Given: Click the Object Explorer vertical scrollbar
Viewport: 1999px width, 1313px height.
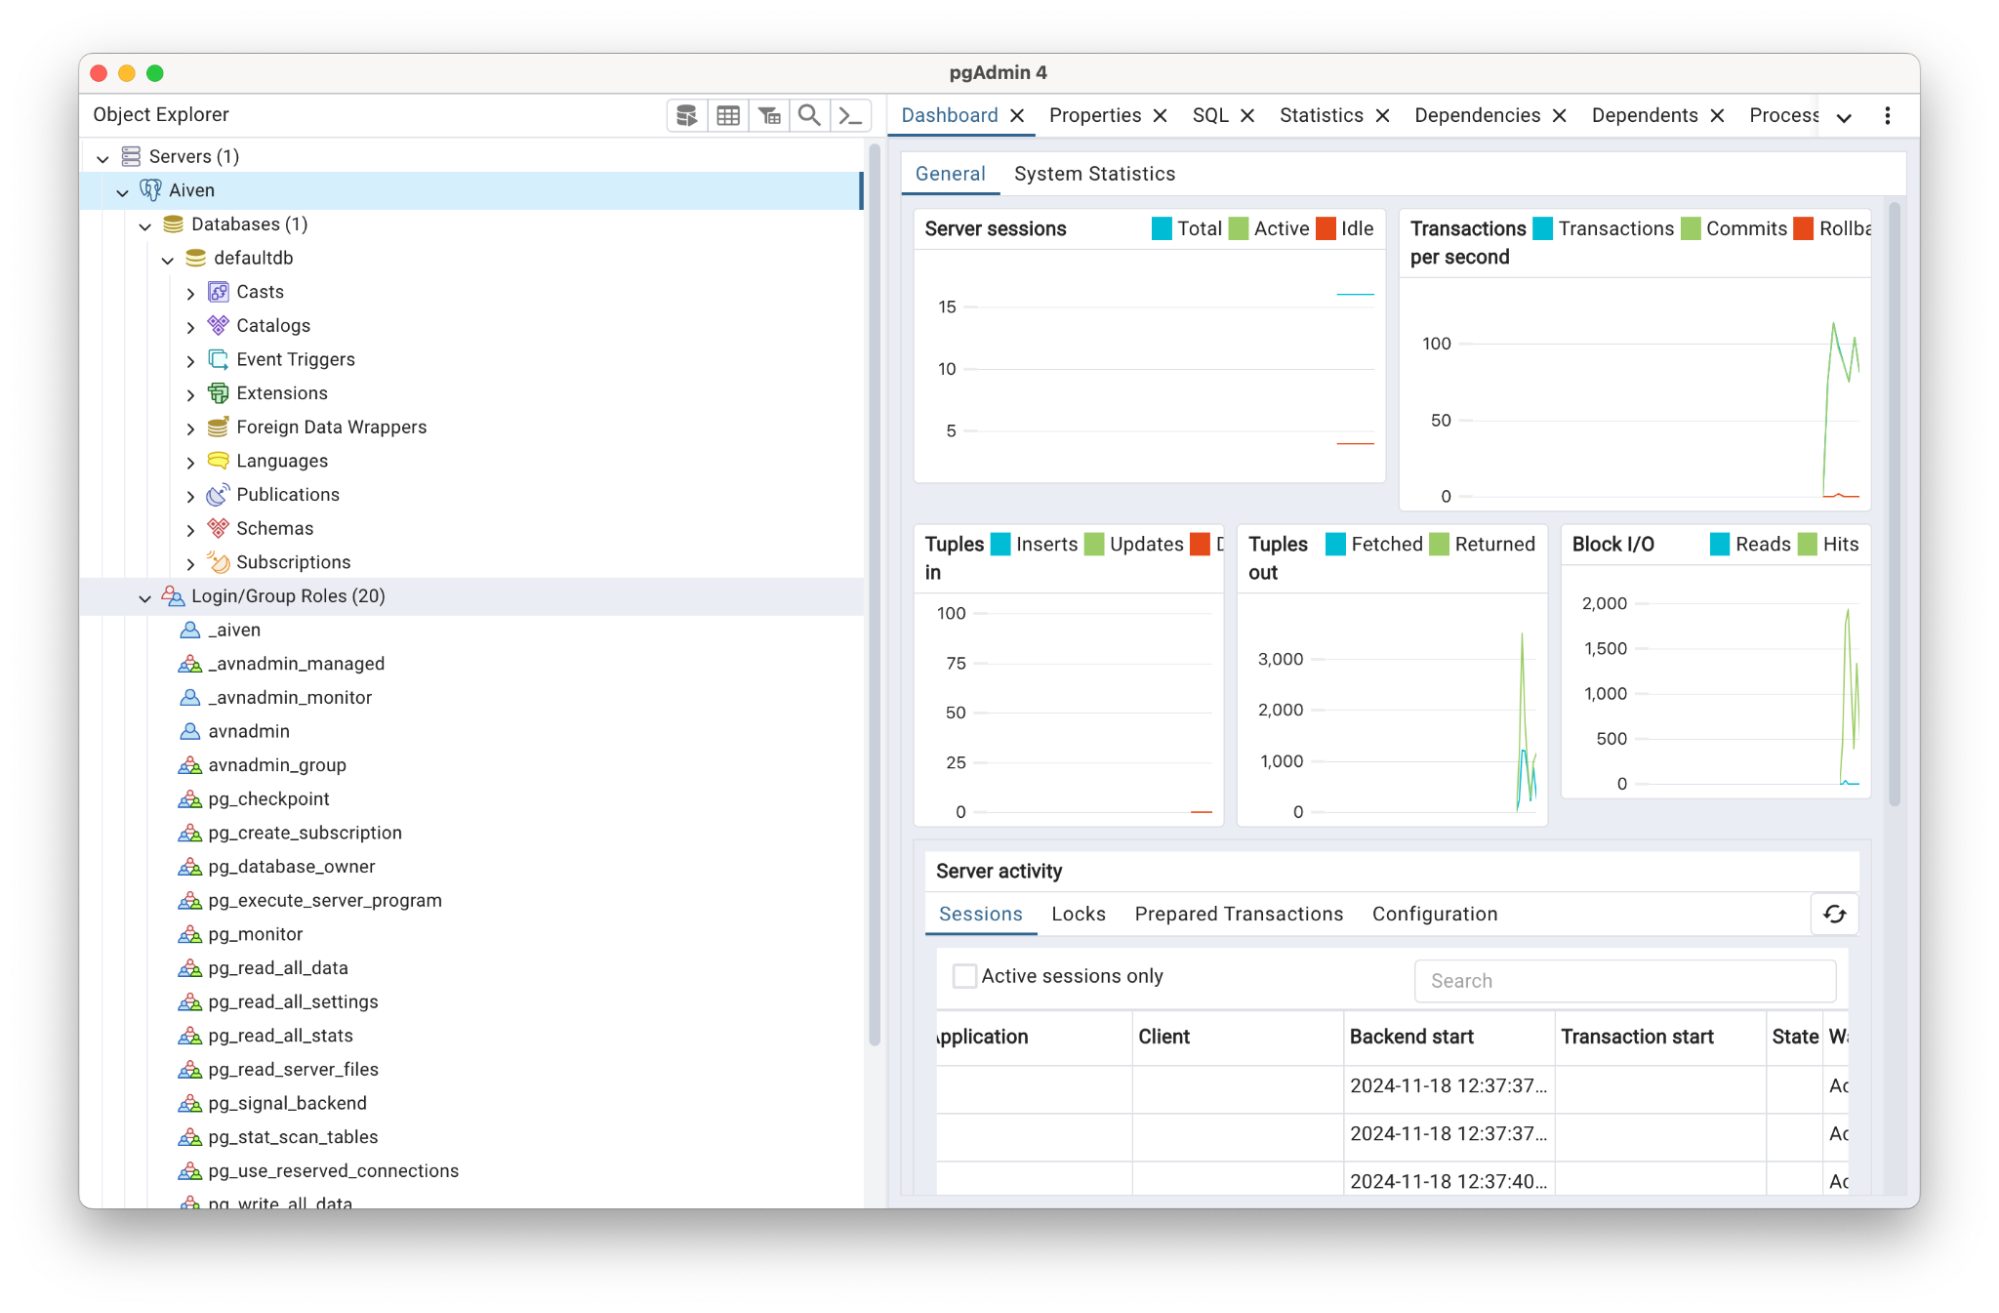Looking at the screenshot, I should [x=874, y=595].
